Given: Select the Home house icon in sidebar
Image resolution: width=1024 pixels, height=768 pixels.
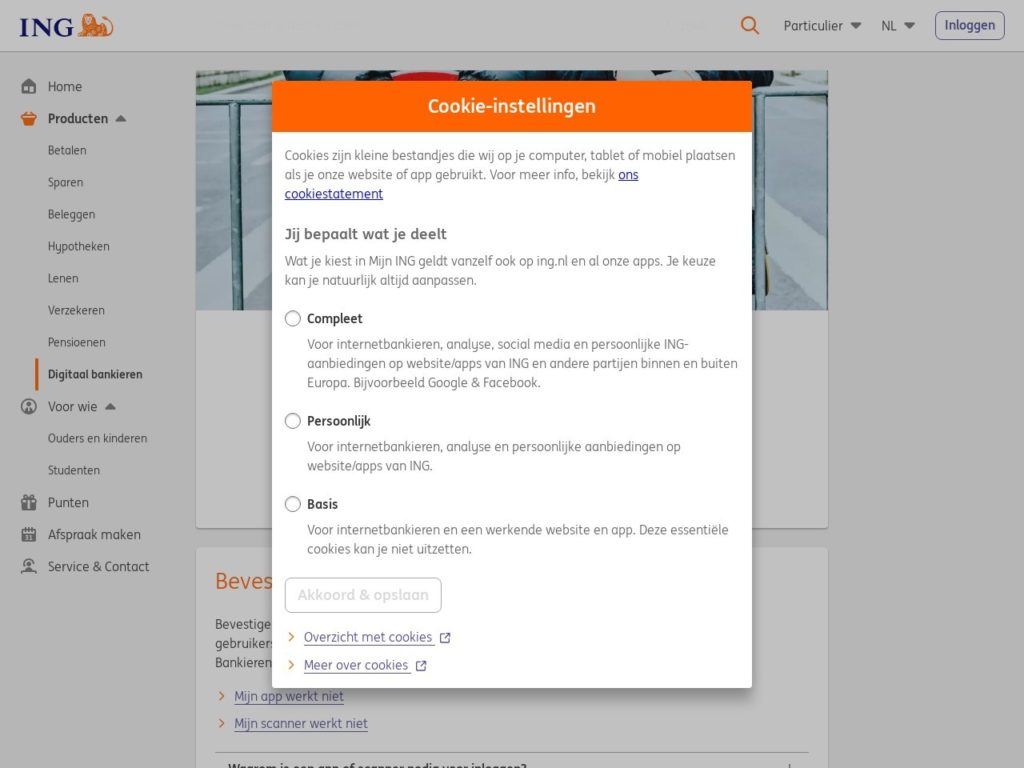Looking at the screenshot, I should click(x=28, y=86).
